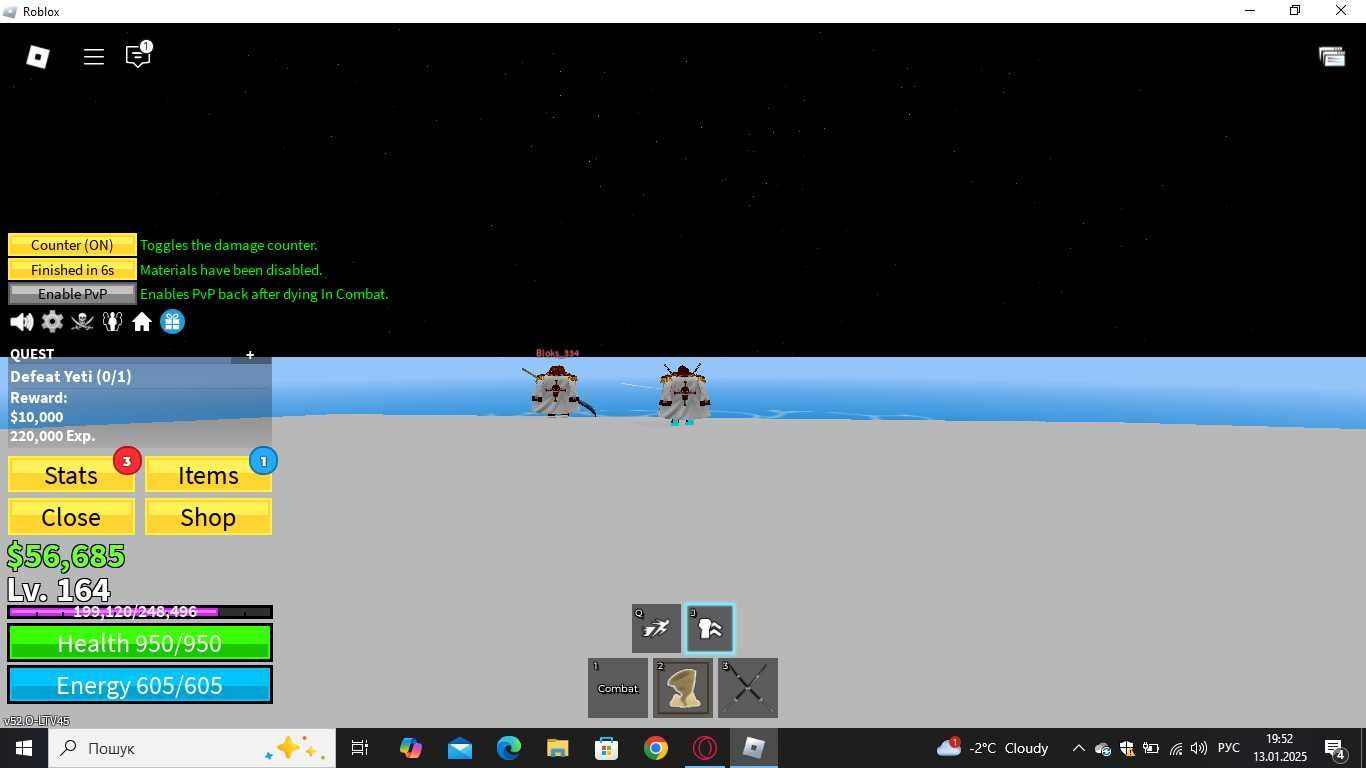1366x768 pixels.
Task: Open the Roblox logo menu
Action: [38, 57]
